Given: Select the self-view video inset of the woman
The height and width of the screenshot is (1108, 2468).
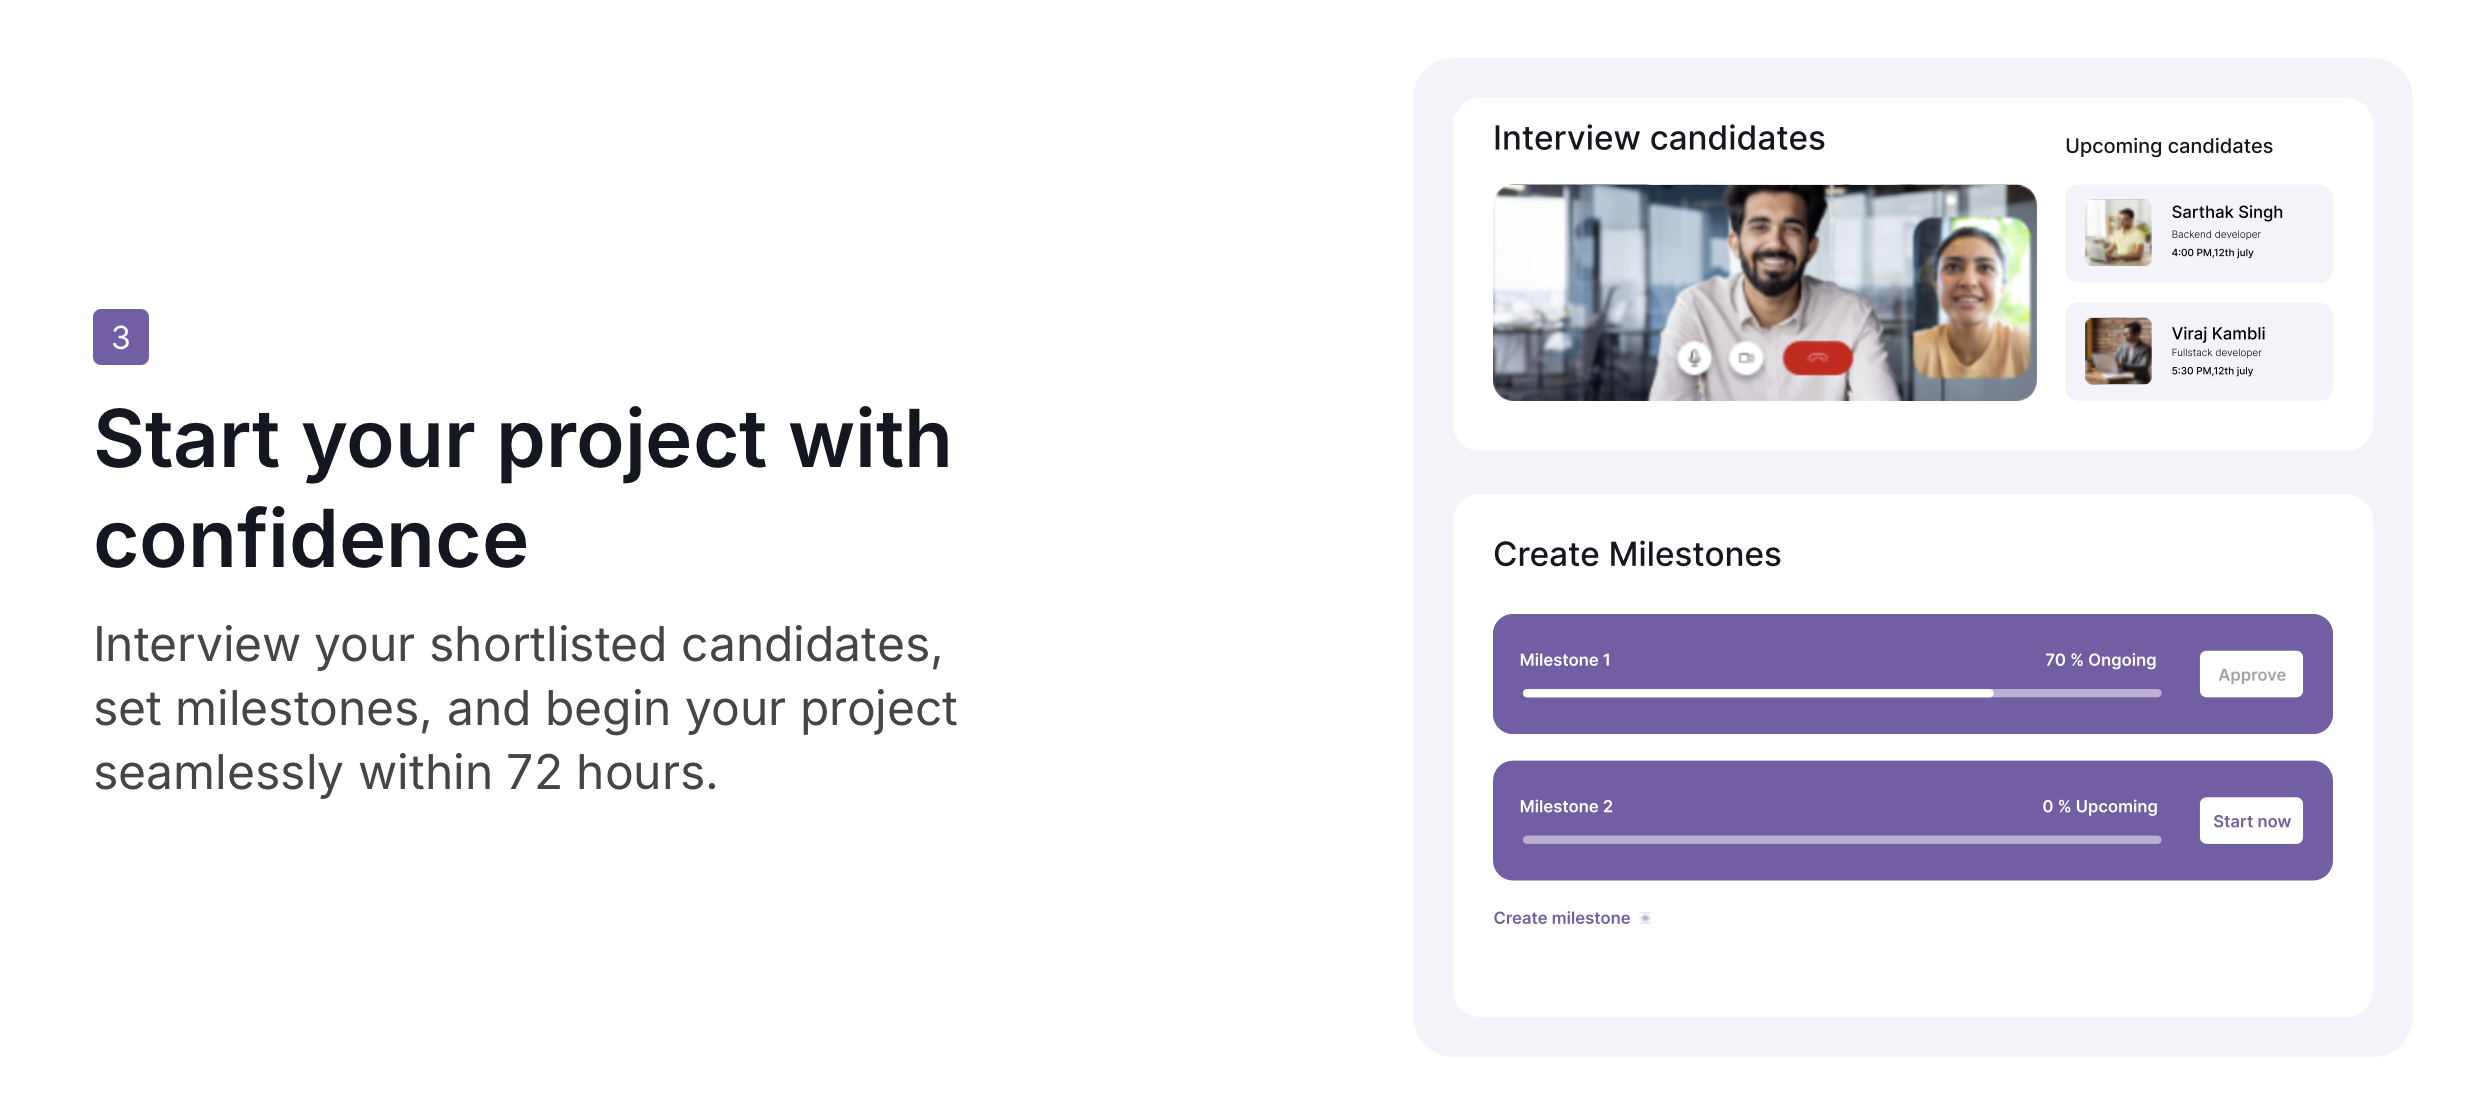Looking at the screenshot, I should tap(1971, 298).
